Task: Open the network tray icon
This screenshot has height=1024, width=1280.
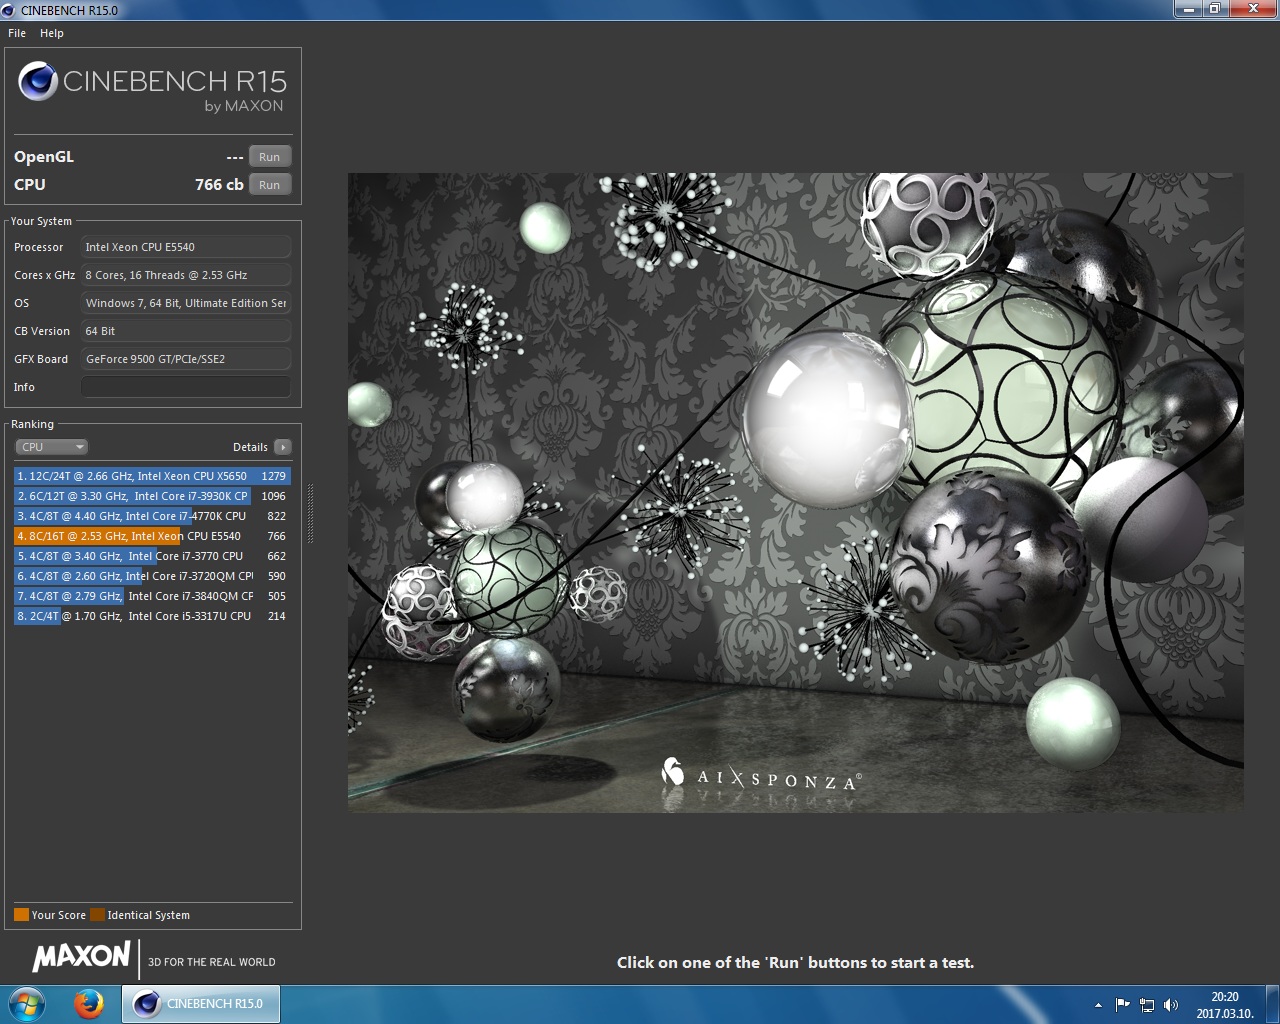Action: (1147, 1005)
